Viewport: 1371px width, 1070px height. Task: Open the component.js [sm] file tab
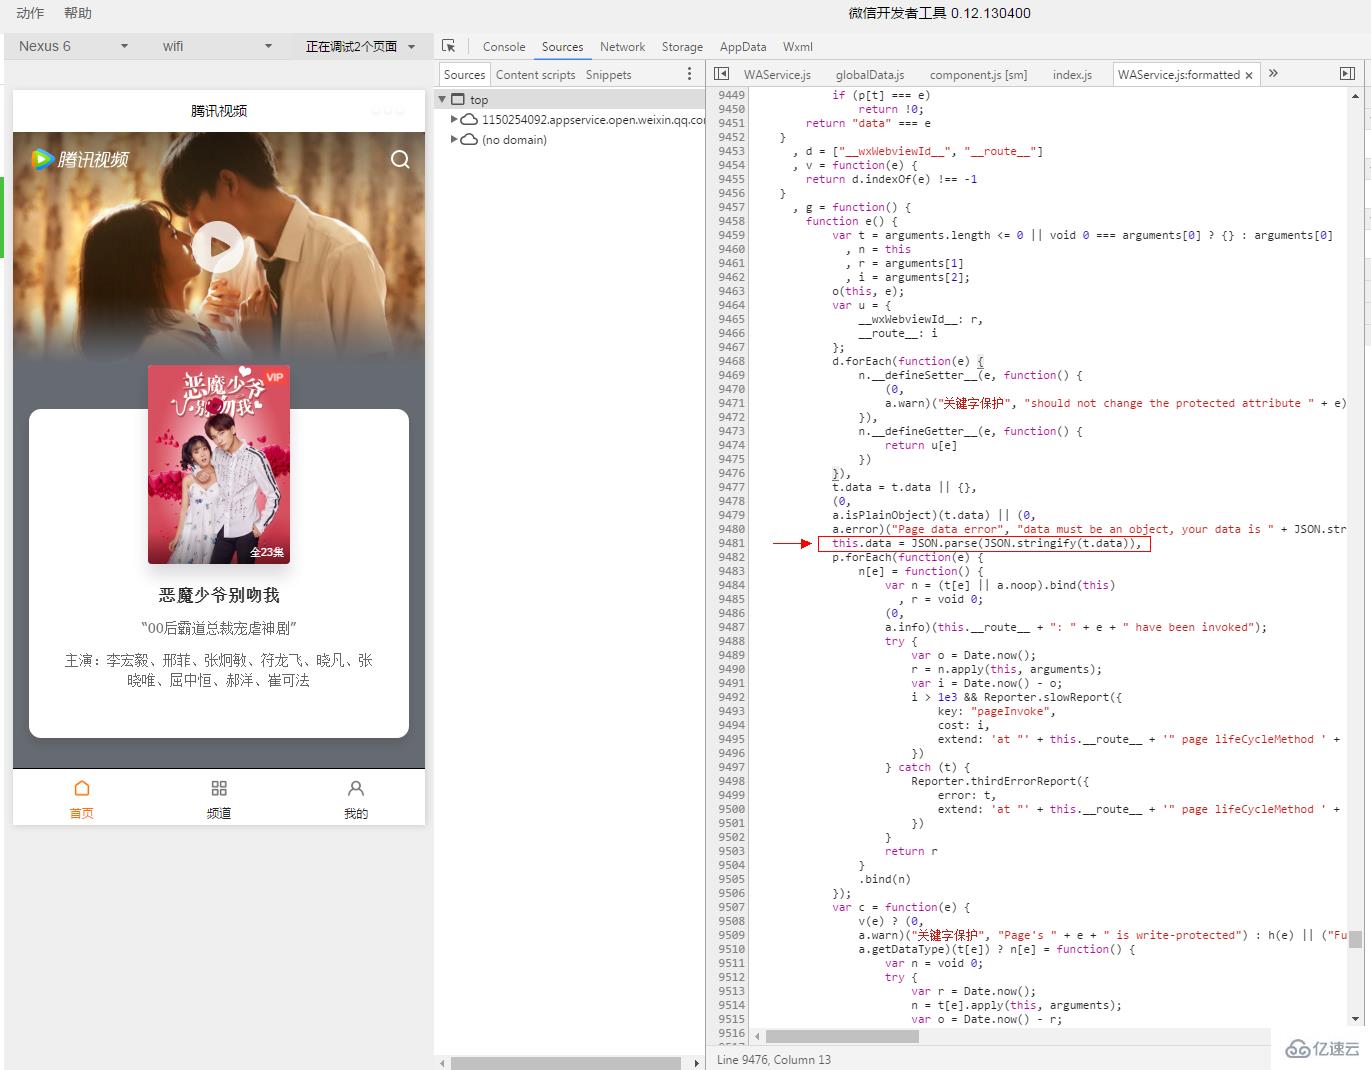[x=978, y=75]
